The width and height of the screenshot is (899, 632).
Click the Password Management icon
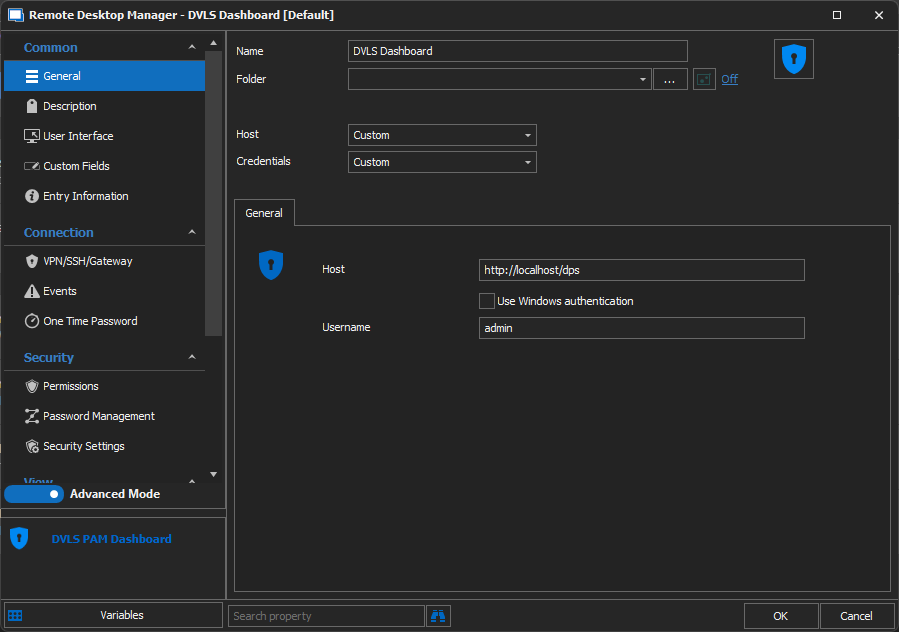32,416
